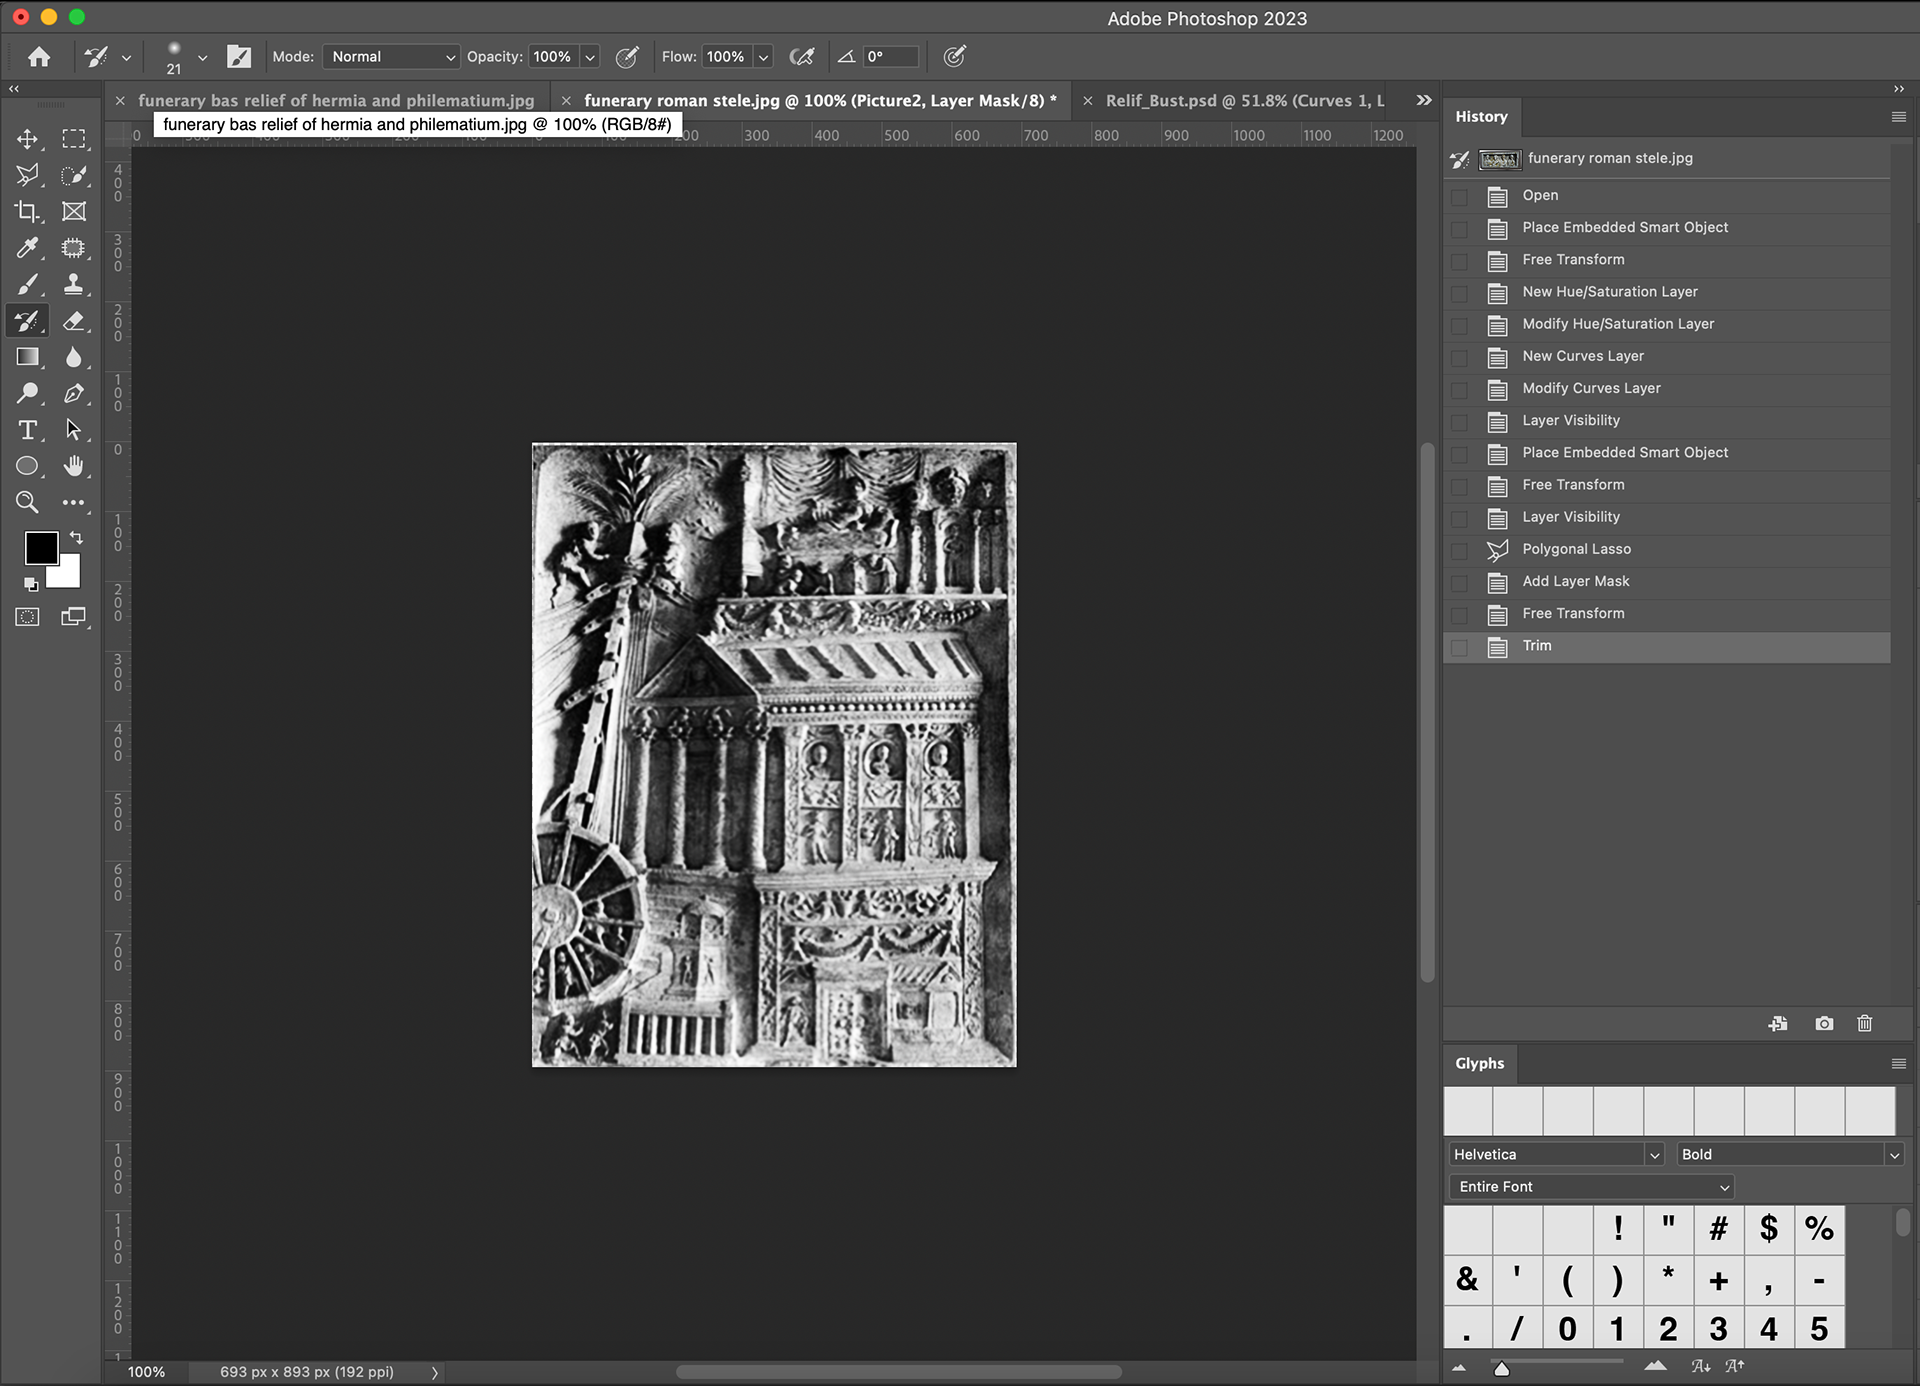Select the Horizontal Type tool

coord(27,430)
